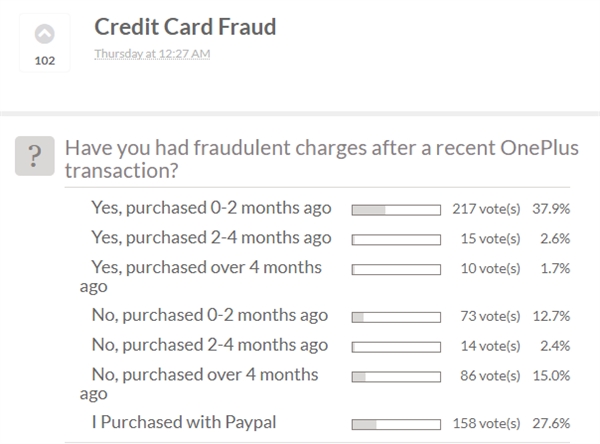Click the 37.9% result progress bar

point(396,209)
